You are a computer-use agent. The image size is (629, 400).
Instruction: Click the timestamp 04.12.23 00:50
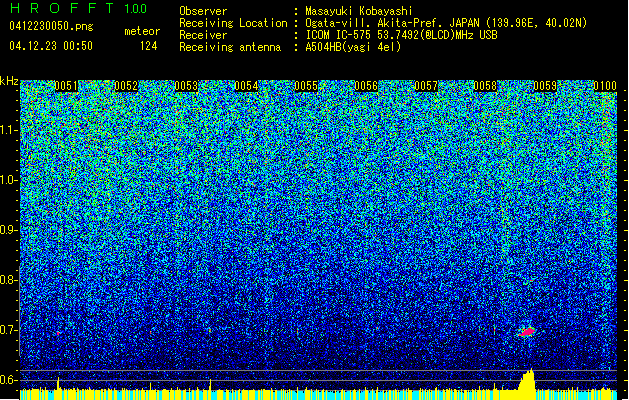(x=51, y=46)
